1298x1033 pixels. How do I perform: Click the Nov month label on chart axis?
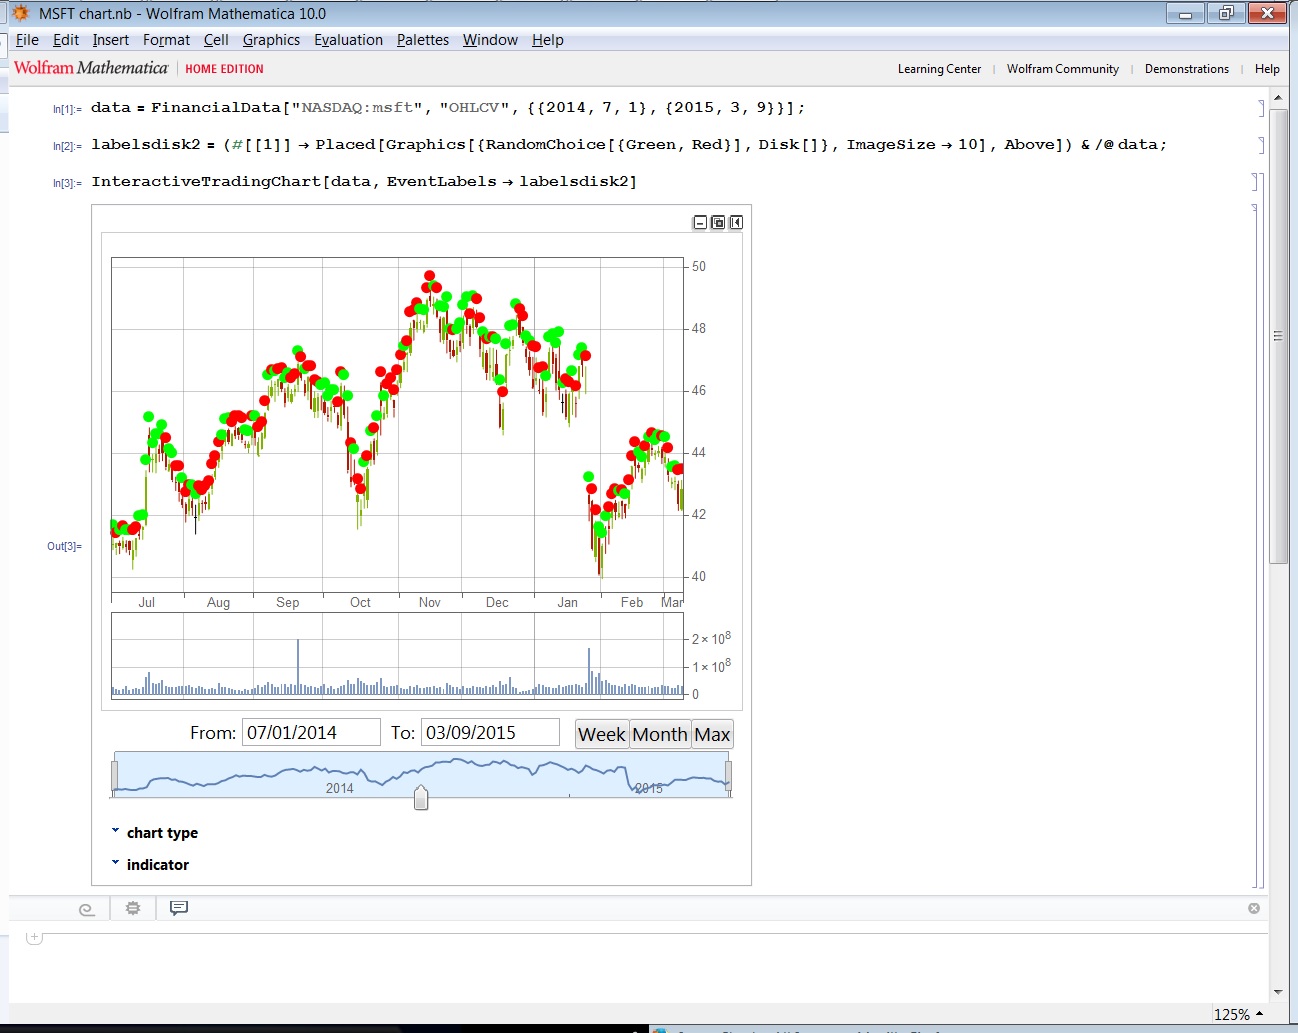pos(430,602)
